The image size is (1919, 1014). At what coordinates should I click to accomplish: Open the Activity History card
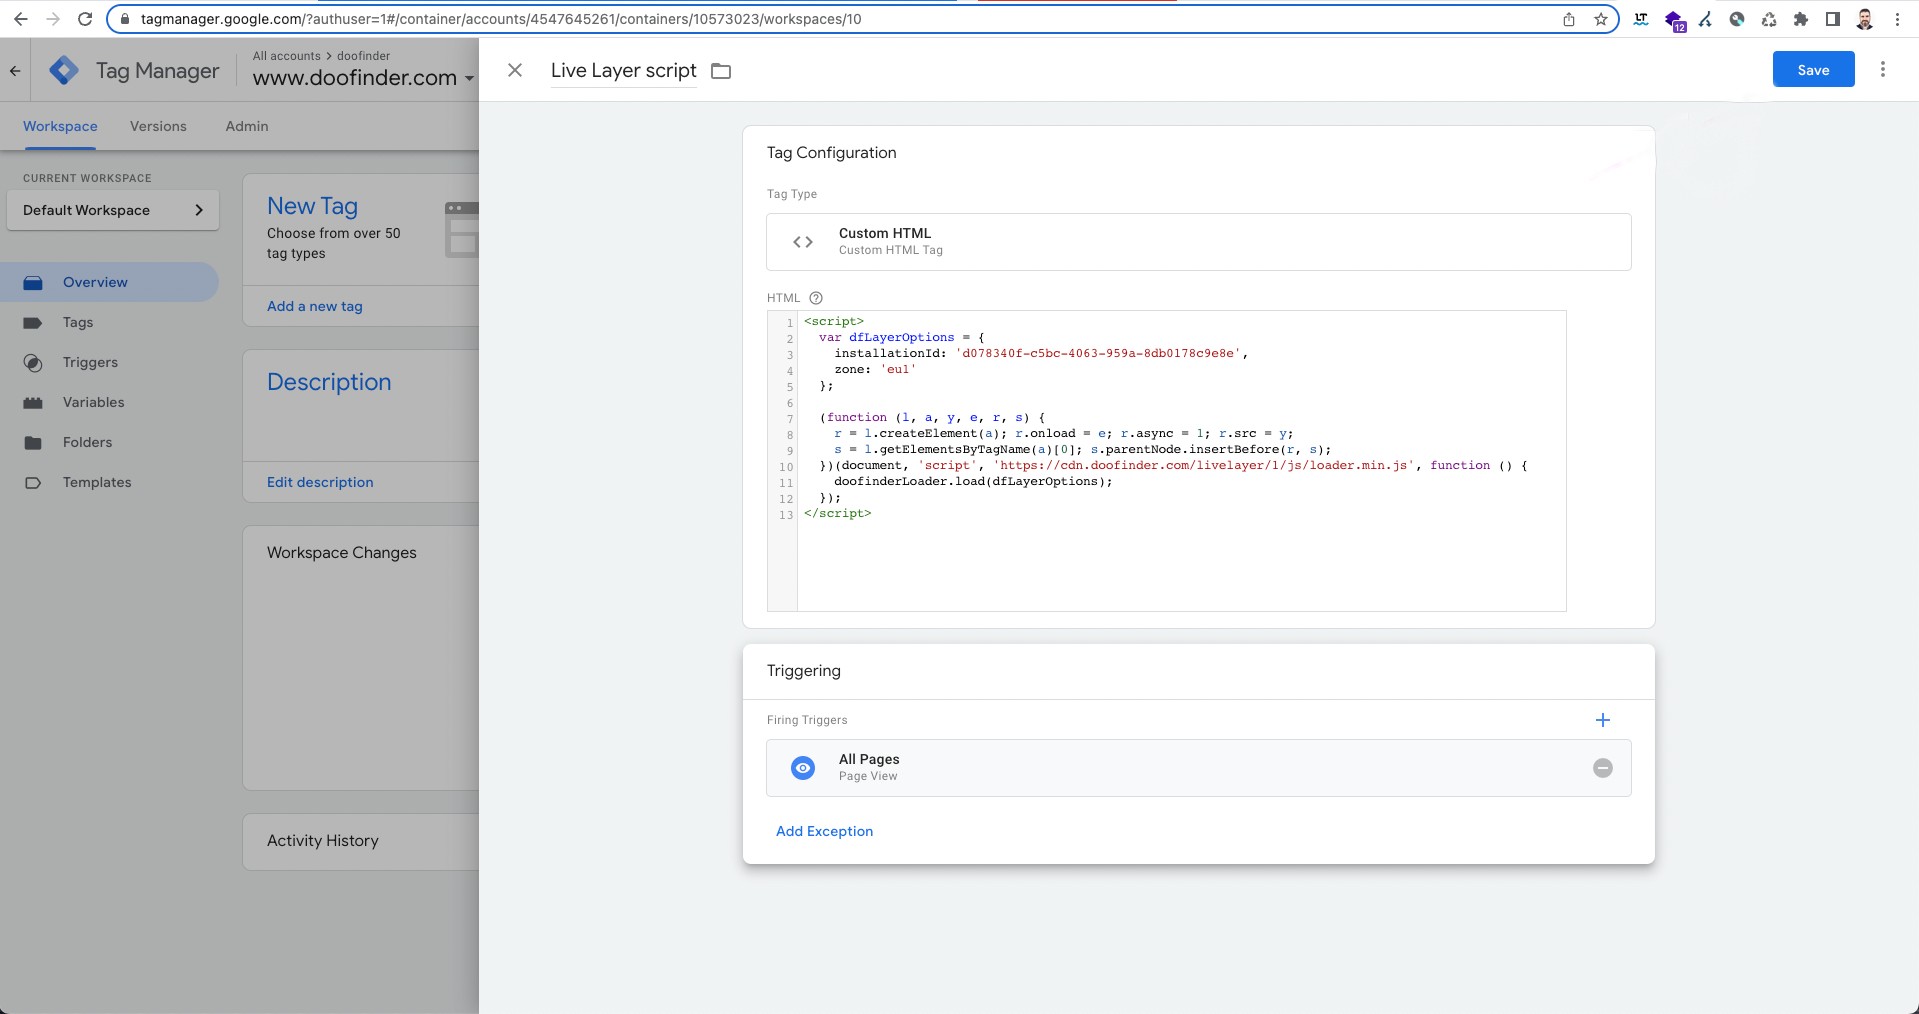point(361,841)
